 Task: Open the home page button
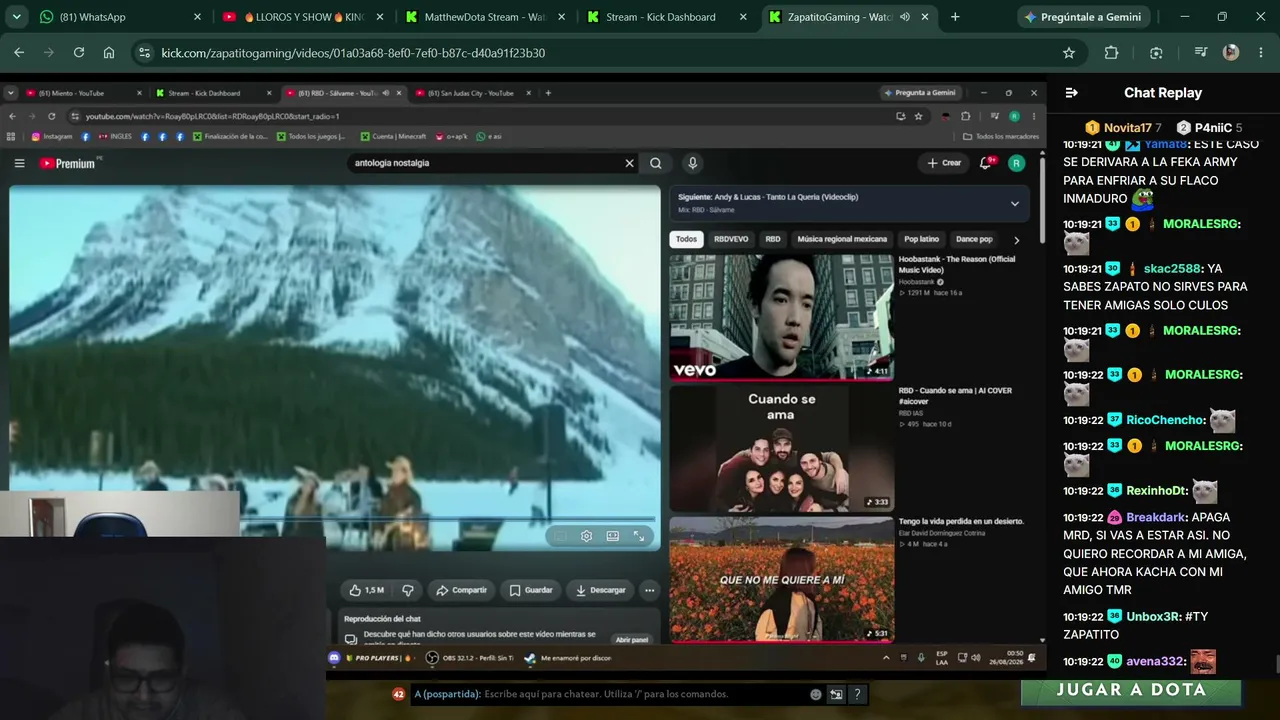coord(109,53)
